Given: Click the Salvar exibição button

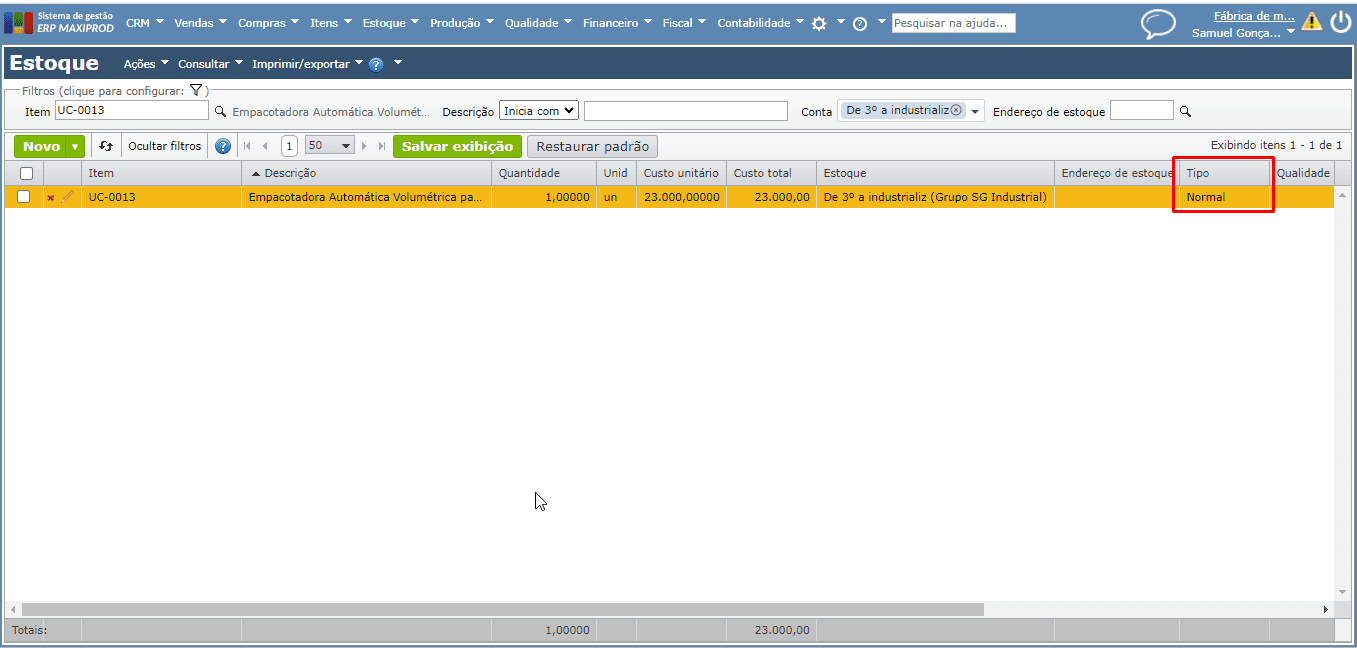Looking at the screenshot, I should 457,146.
